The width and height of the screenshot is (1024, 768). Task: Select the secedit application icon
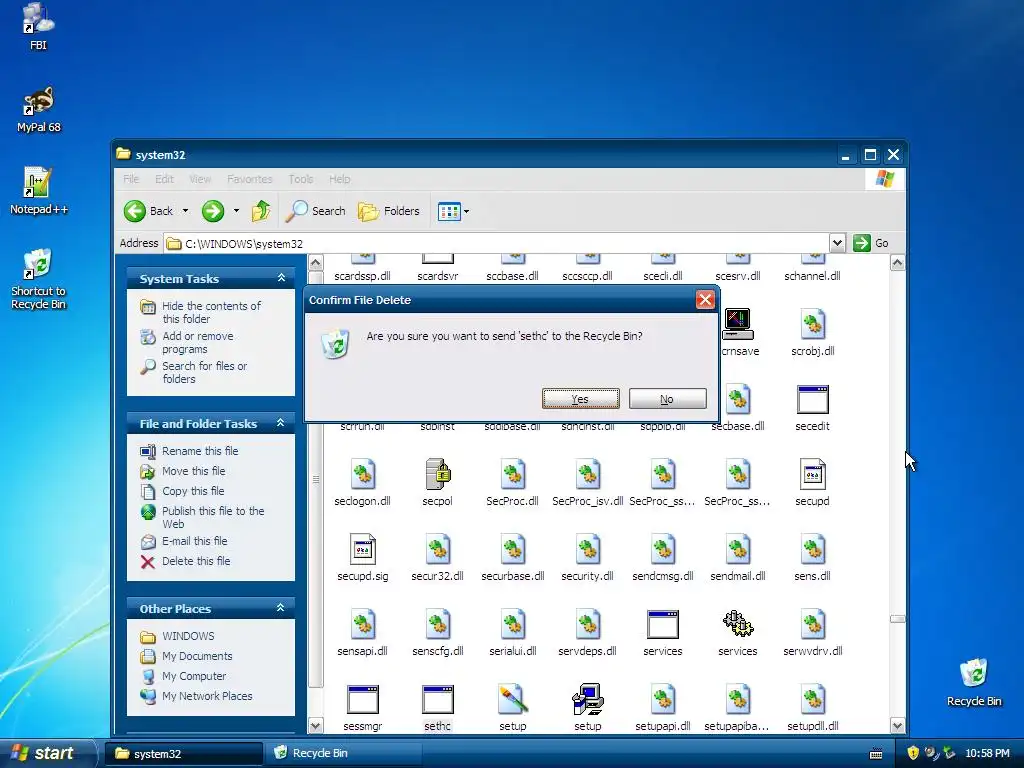coord(812,400)
